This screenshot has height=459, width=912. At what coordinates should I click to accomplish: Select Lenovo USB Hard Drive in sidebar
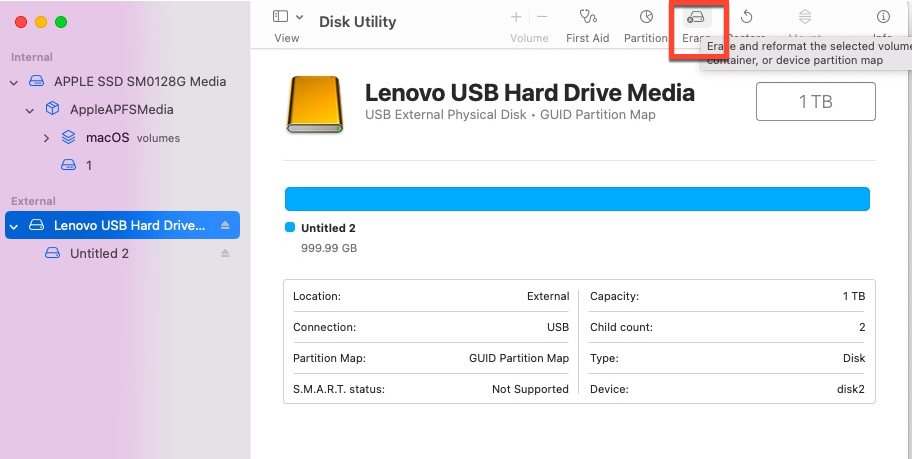click(x=122, y=225)
